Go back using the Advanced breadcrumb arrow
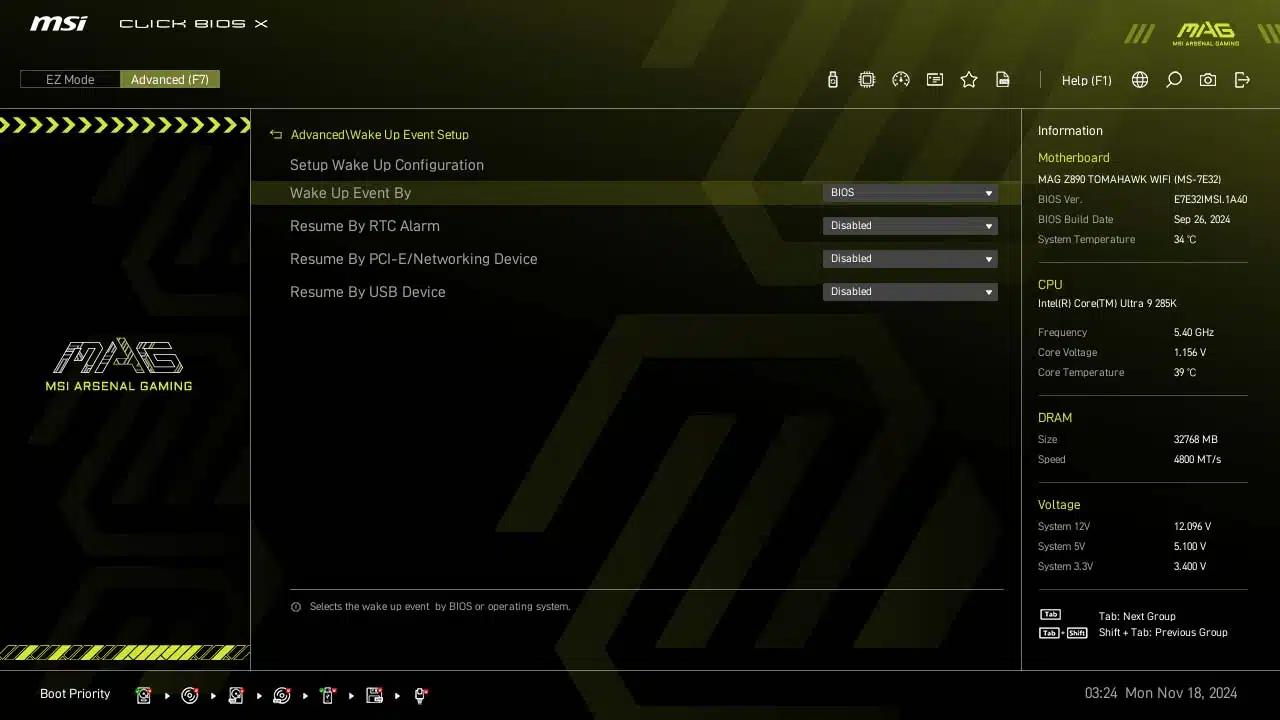The height and width of the screenshot is (720, 1280). pos(276,134)
